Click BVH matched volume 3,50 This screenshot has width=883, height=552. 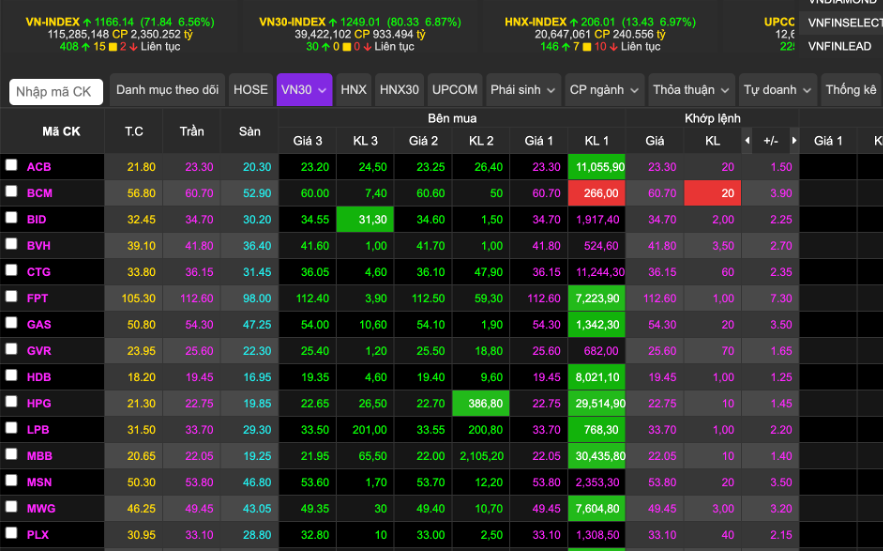[x=723, y=246]
